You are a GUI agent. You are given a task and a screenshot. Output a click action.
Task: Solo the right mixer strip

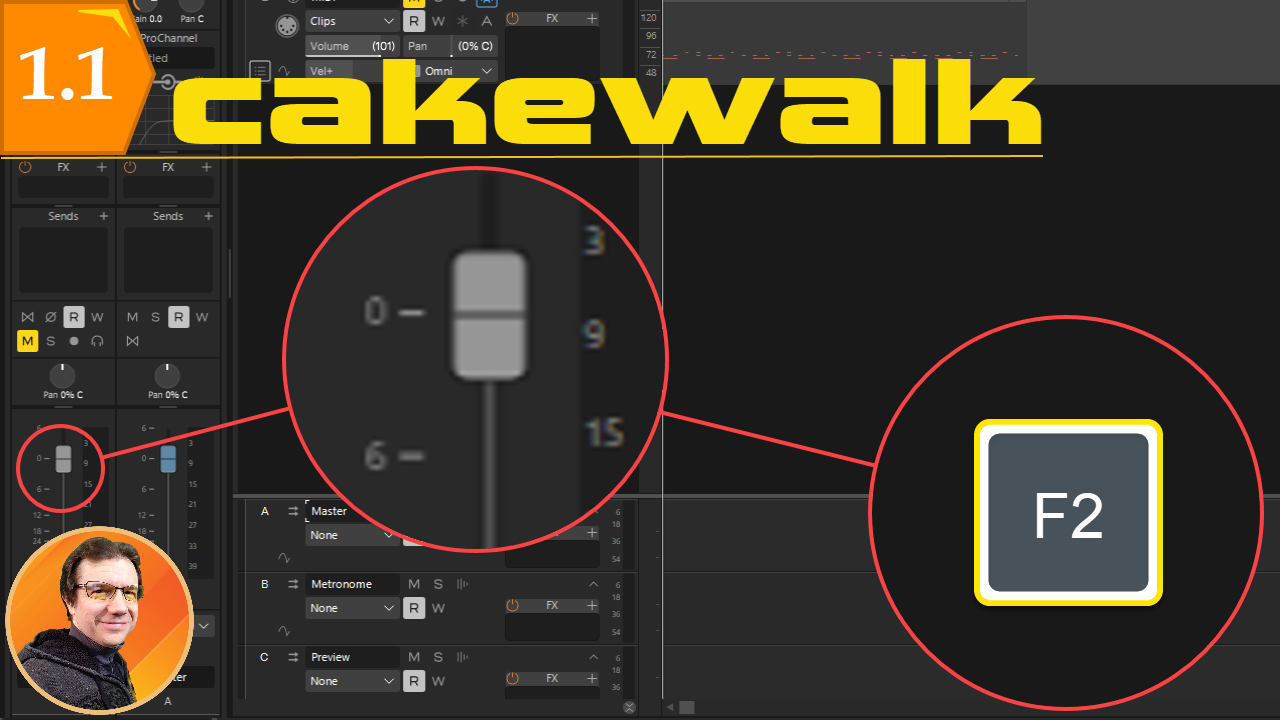point(155,317)
